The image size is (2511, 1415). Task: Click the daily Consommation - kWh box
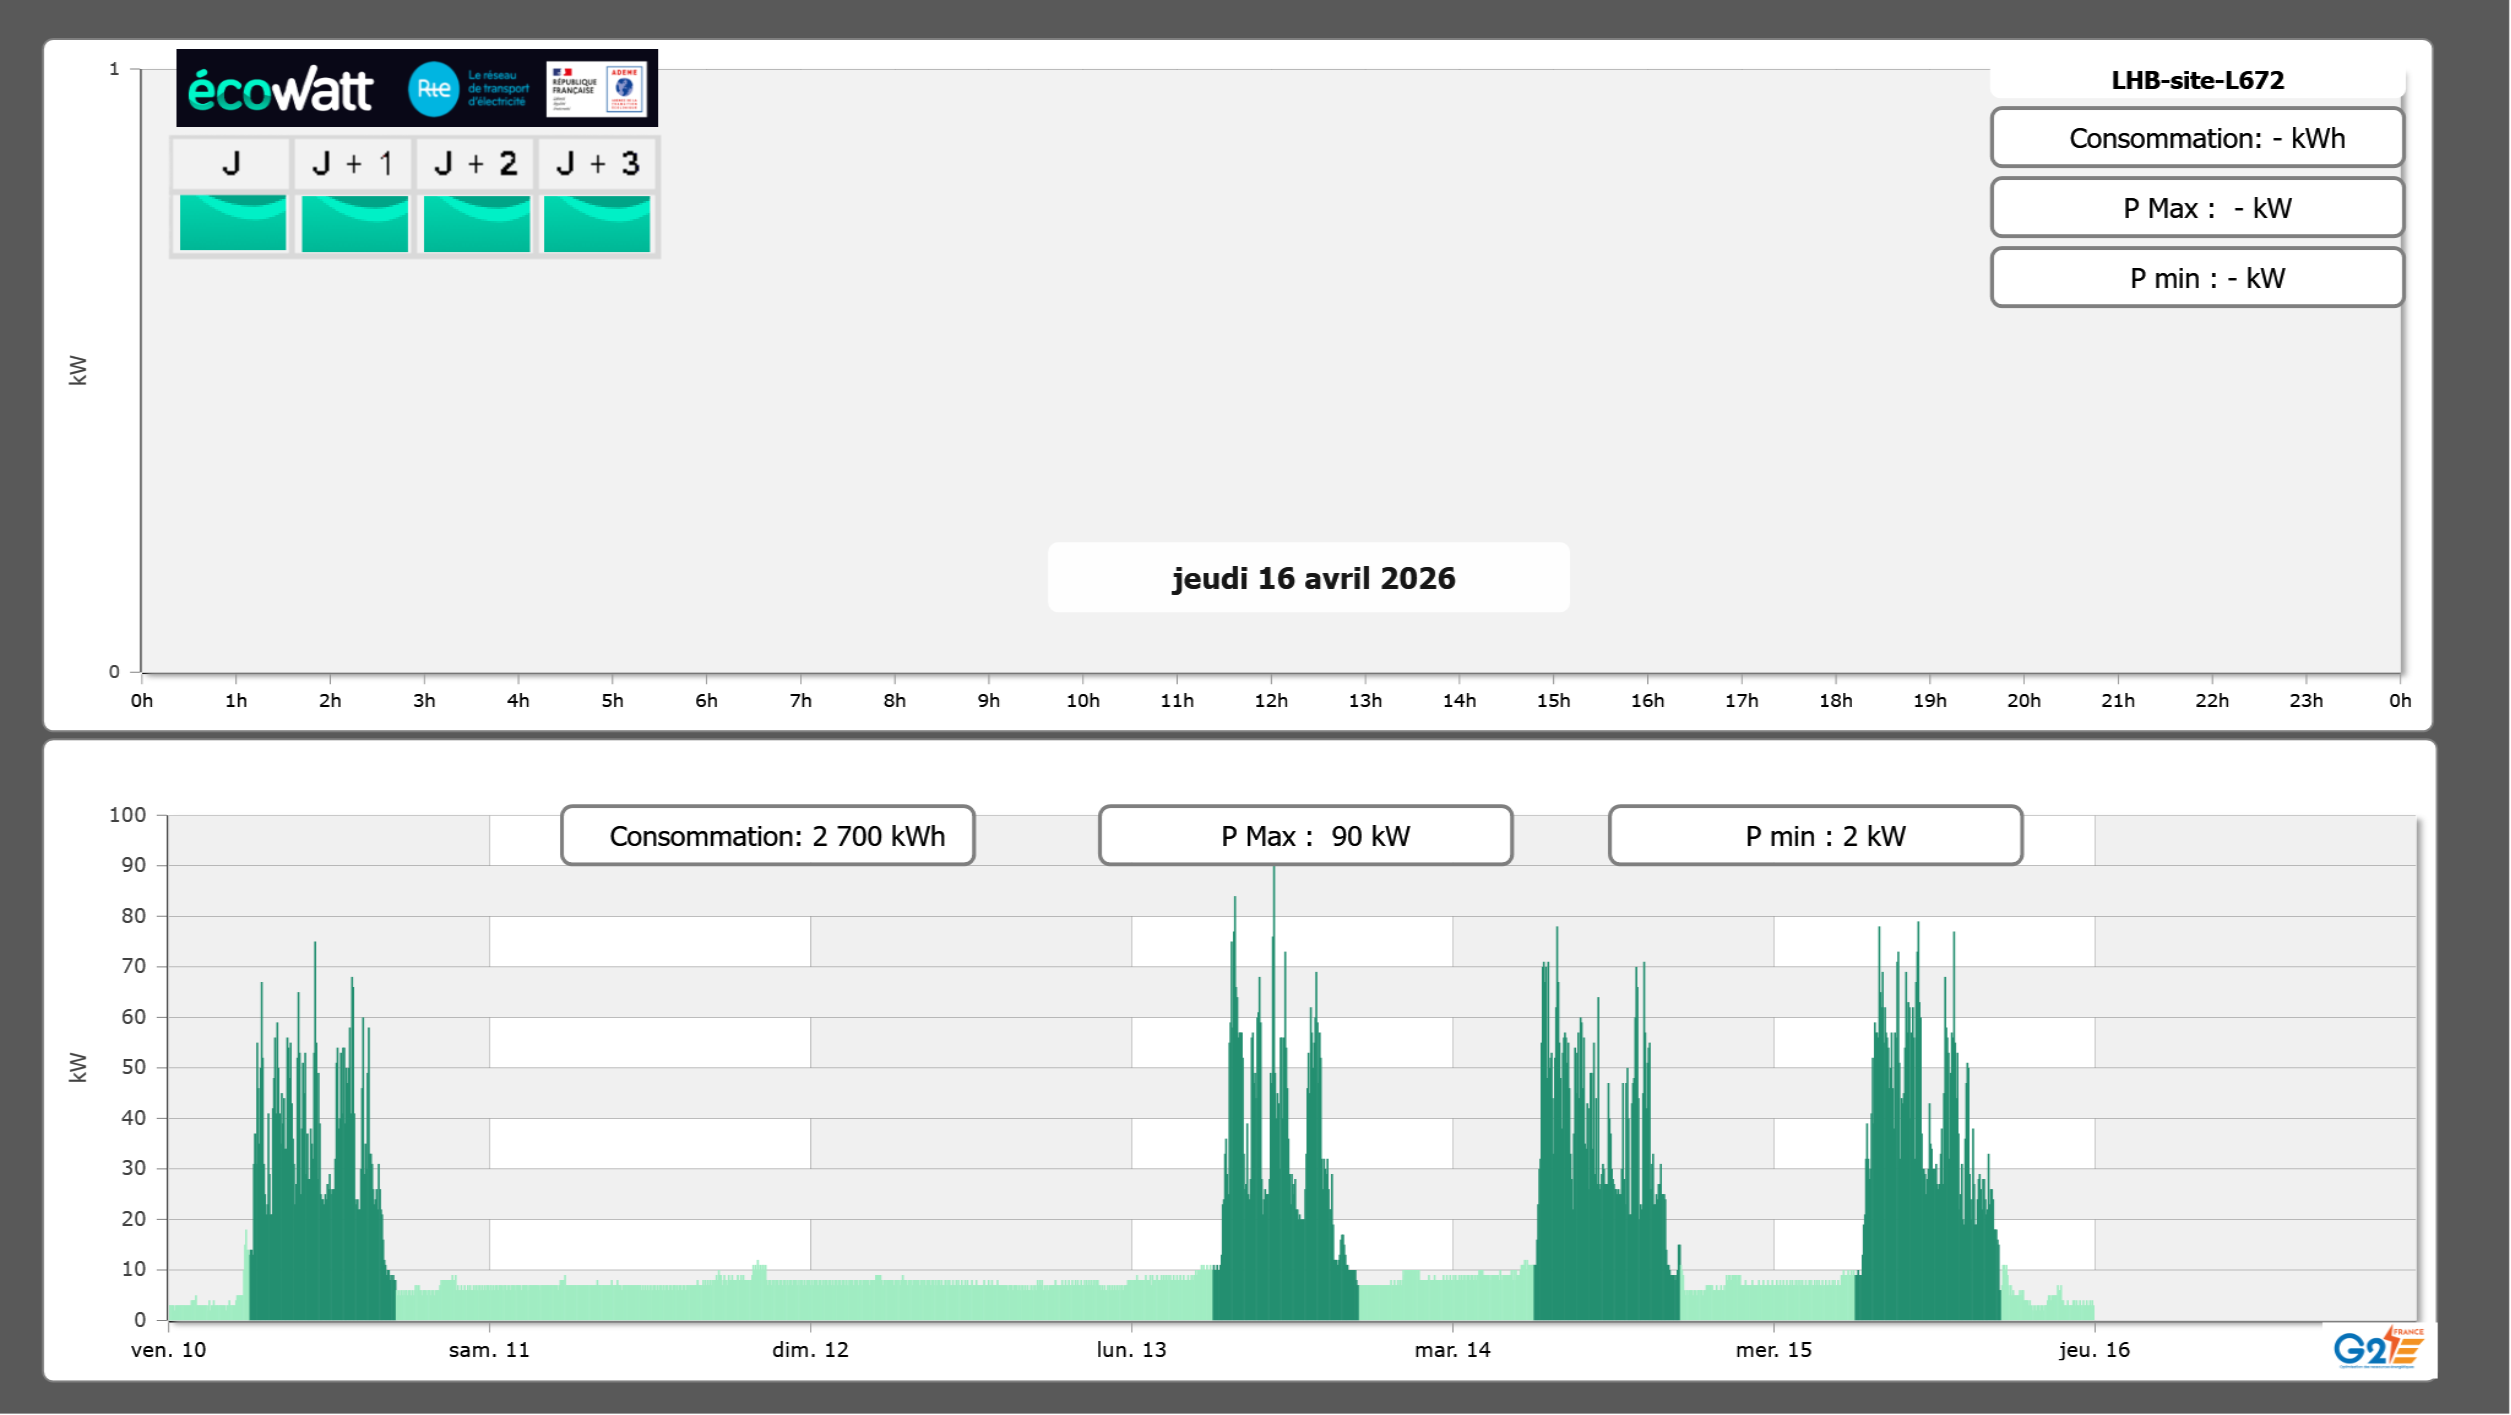pos(2197,138)
